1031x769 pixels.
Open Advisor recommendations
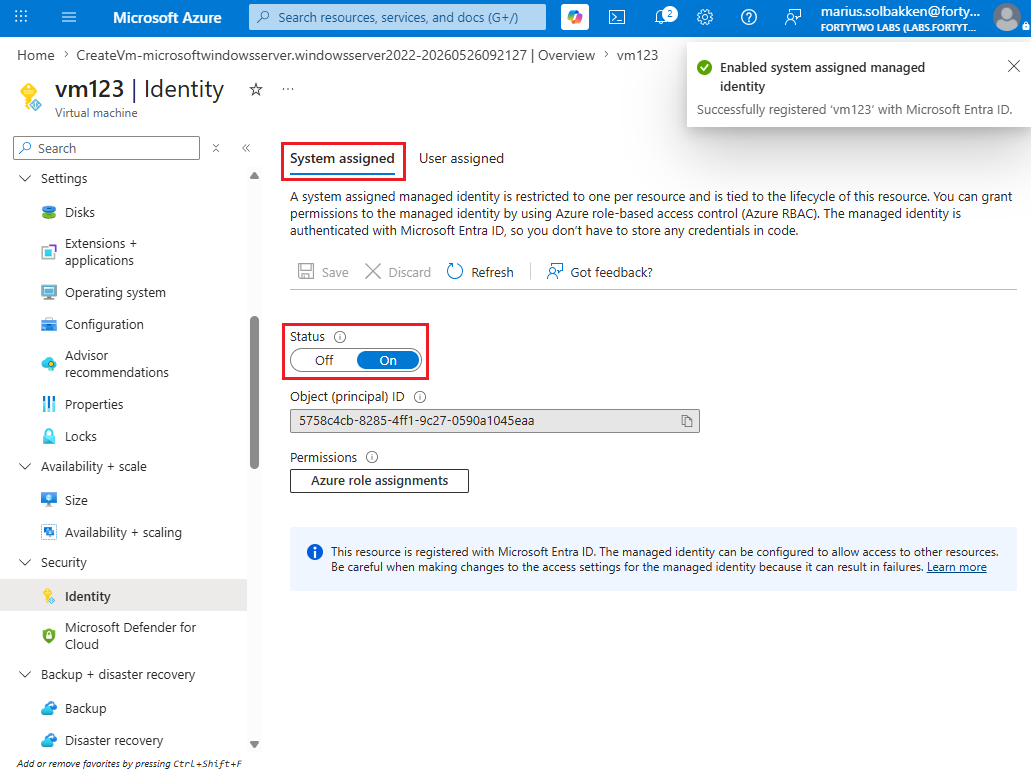click(116, 363)
